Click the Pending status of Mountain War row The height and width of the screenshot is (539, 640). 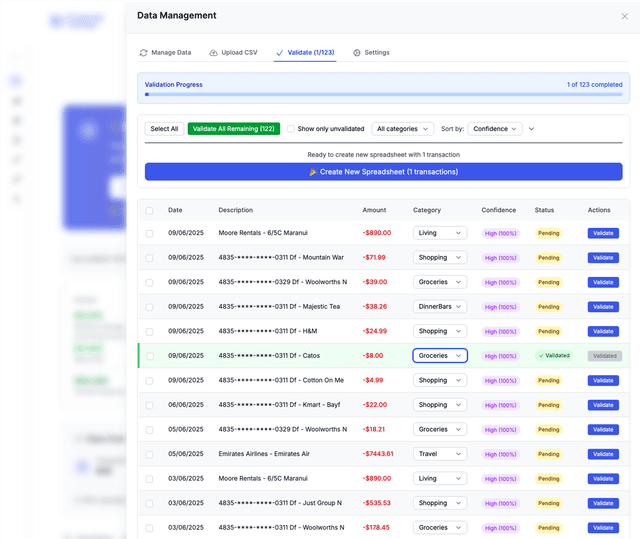coord(549,258)
